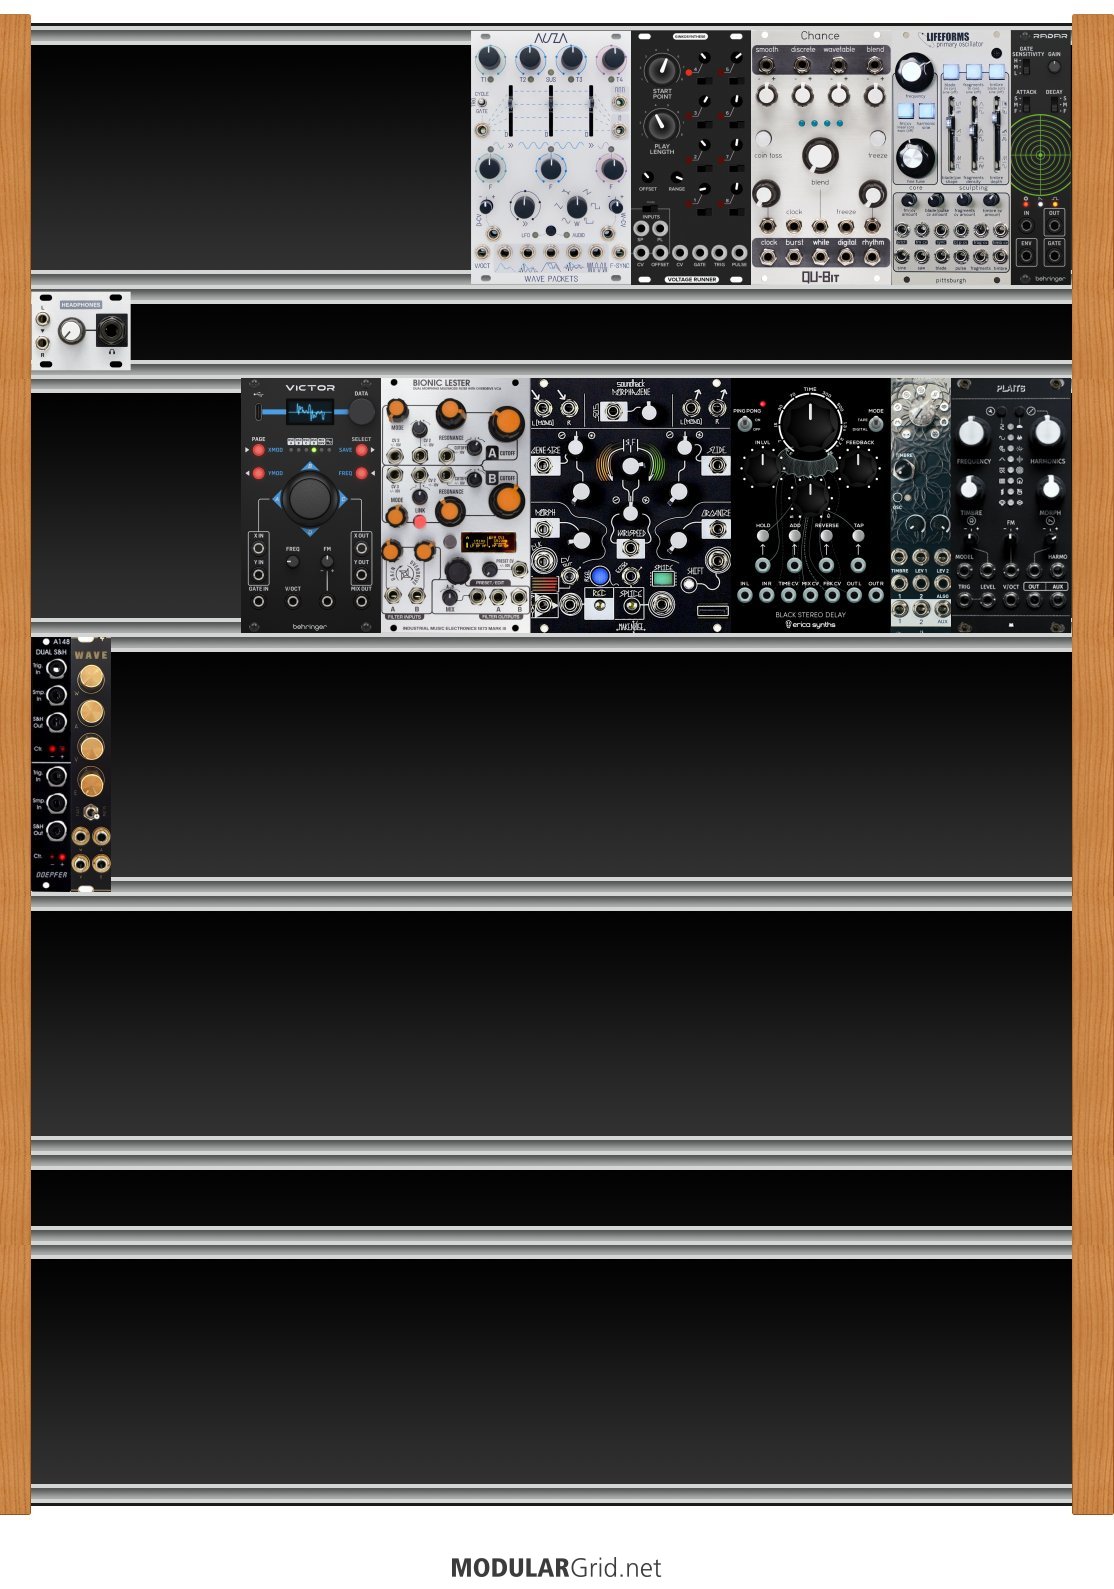Click the Radar ENV output jack
1114x1589 pixels.
coord(1027,255)
